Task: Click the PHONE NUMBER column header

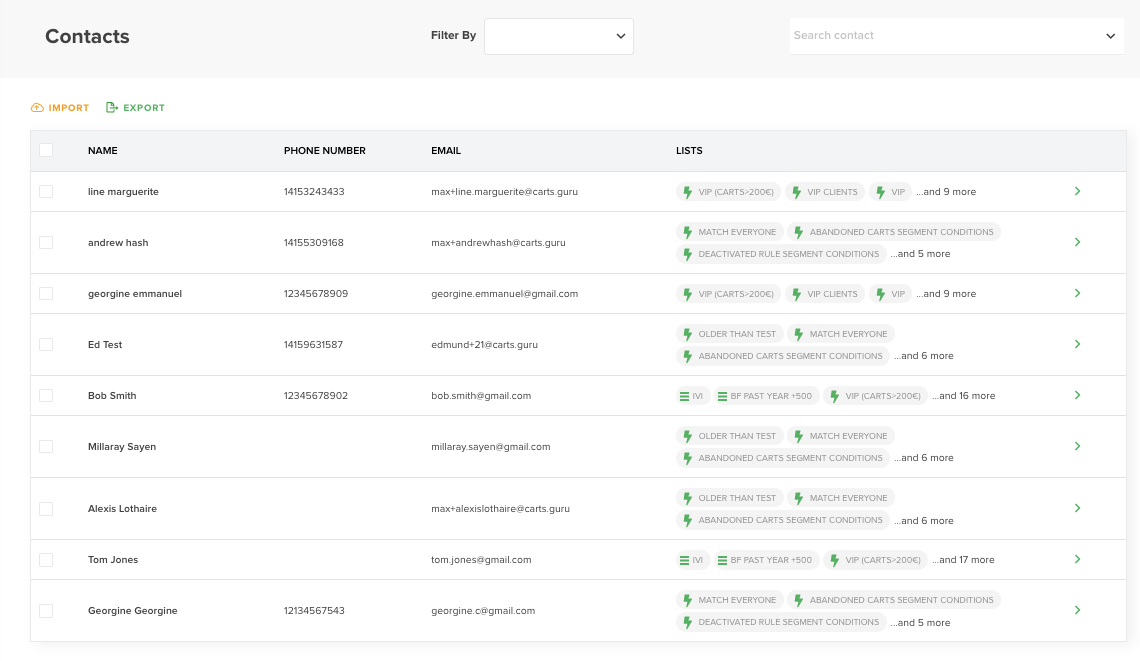Action: coord(324,151)
